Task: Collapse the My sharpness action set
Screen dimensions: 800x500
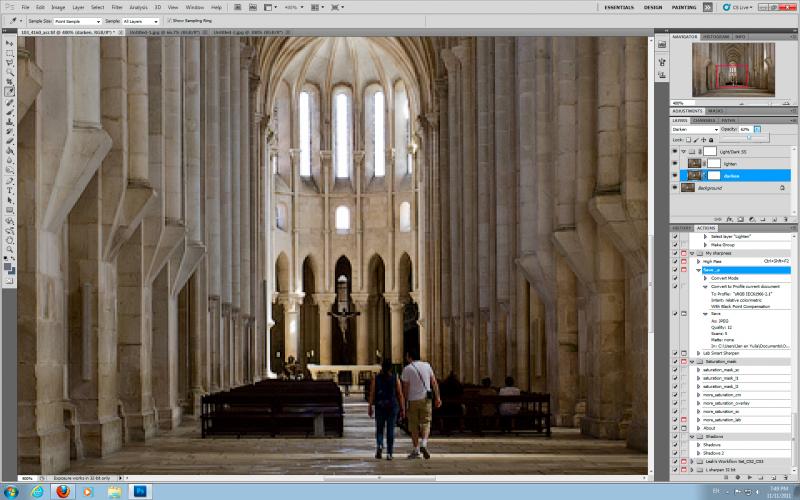Action: click(x=692, y=253)
